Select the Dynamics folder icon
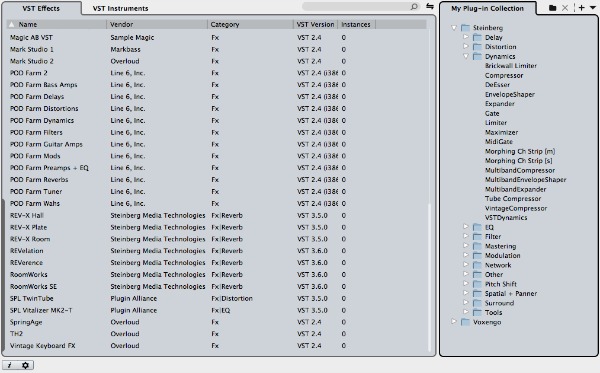Screen dimensions: 600x373 tap(477, 56)
